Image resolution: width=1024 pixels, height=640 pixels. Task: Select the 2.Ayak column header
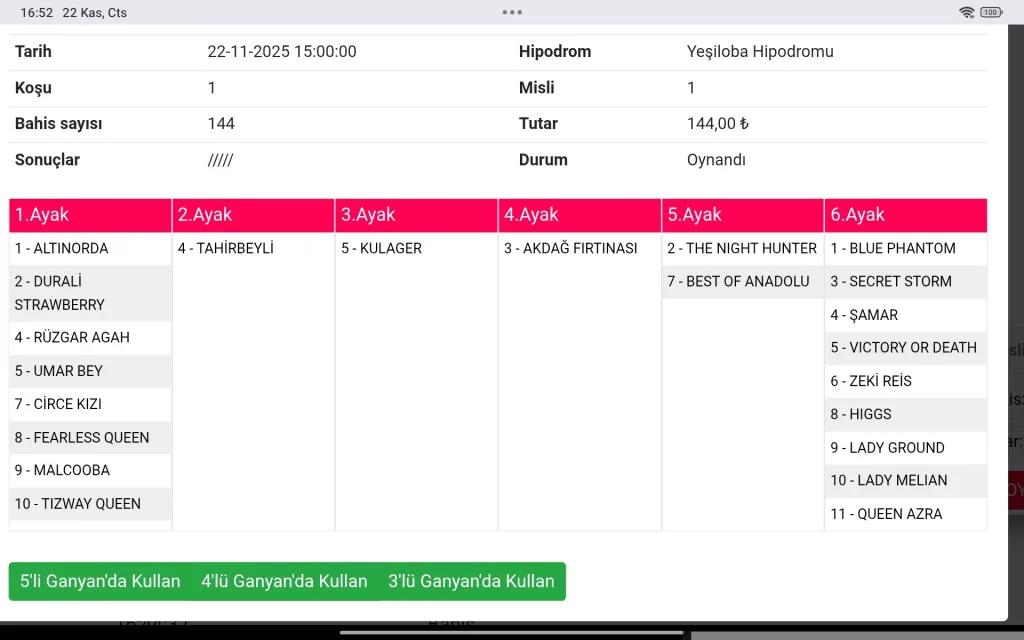[x=254, y=215]
